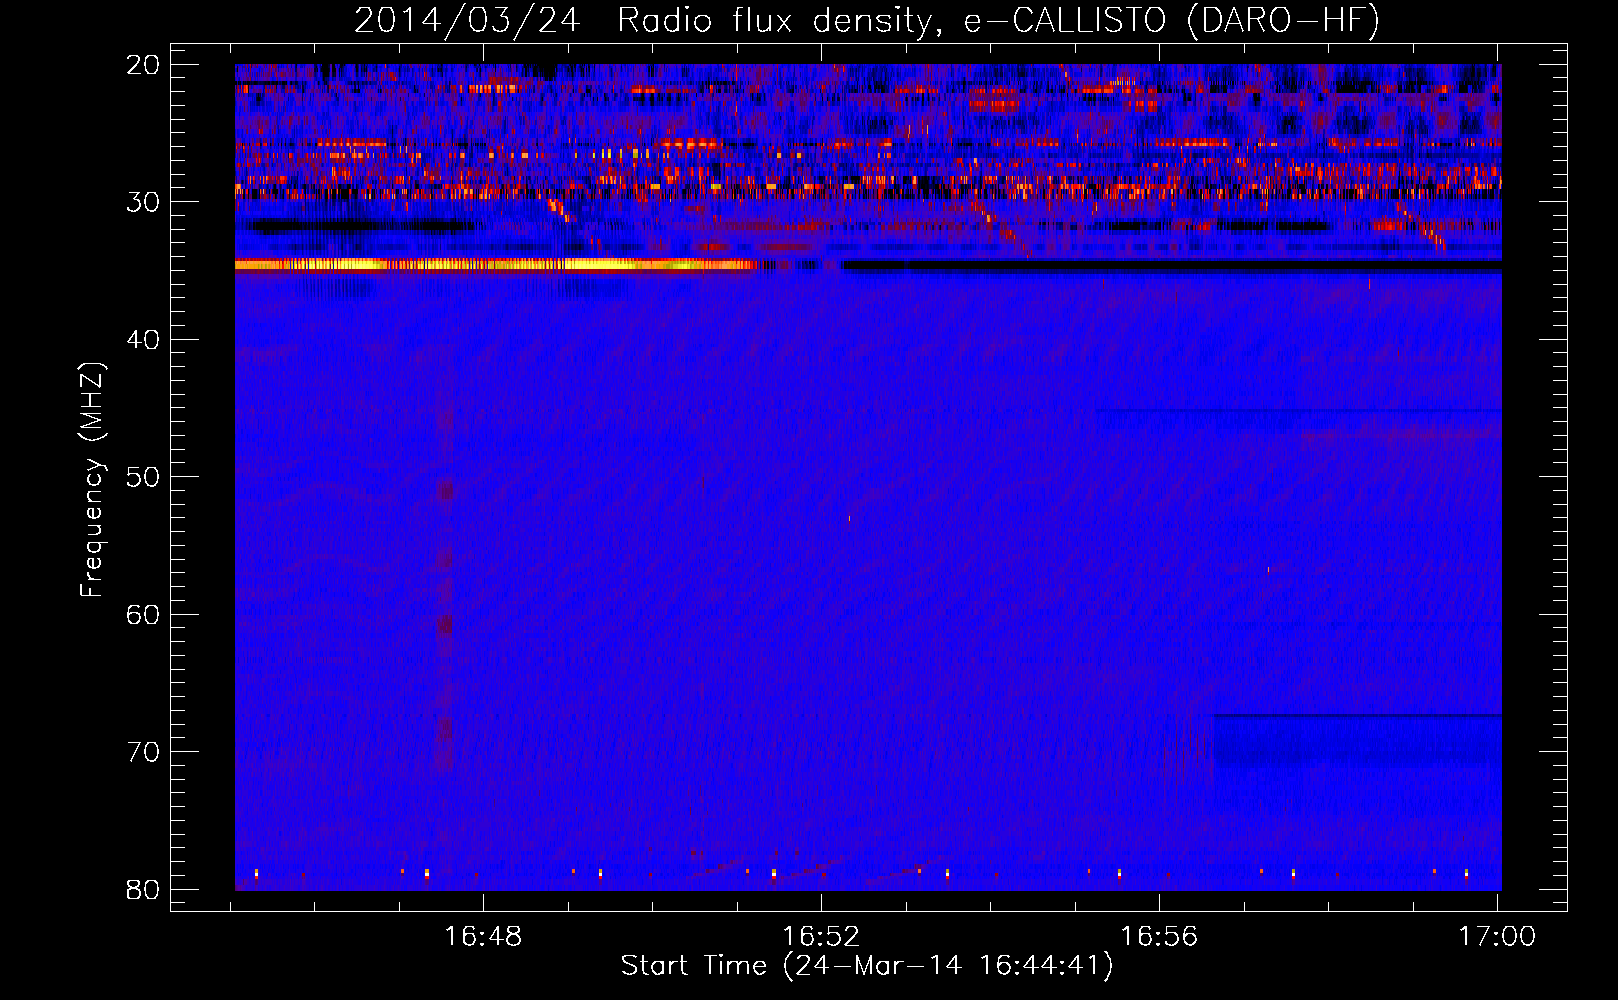The width and height of the screenshot is (1618, 1000).
Task: Click the 16:48 time tick label
Action: coord(483,937)
